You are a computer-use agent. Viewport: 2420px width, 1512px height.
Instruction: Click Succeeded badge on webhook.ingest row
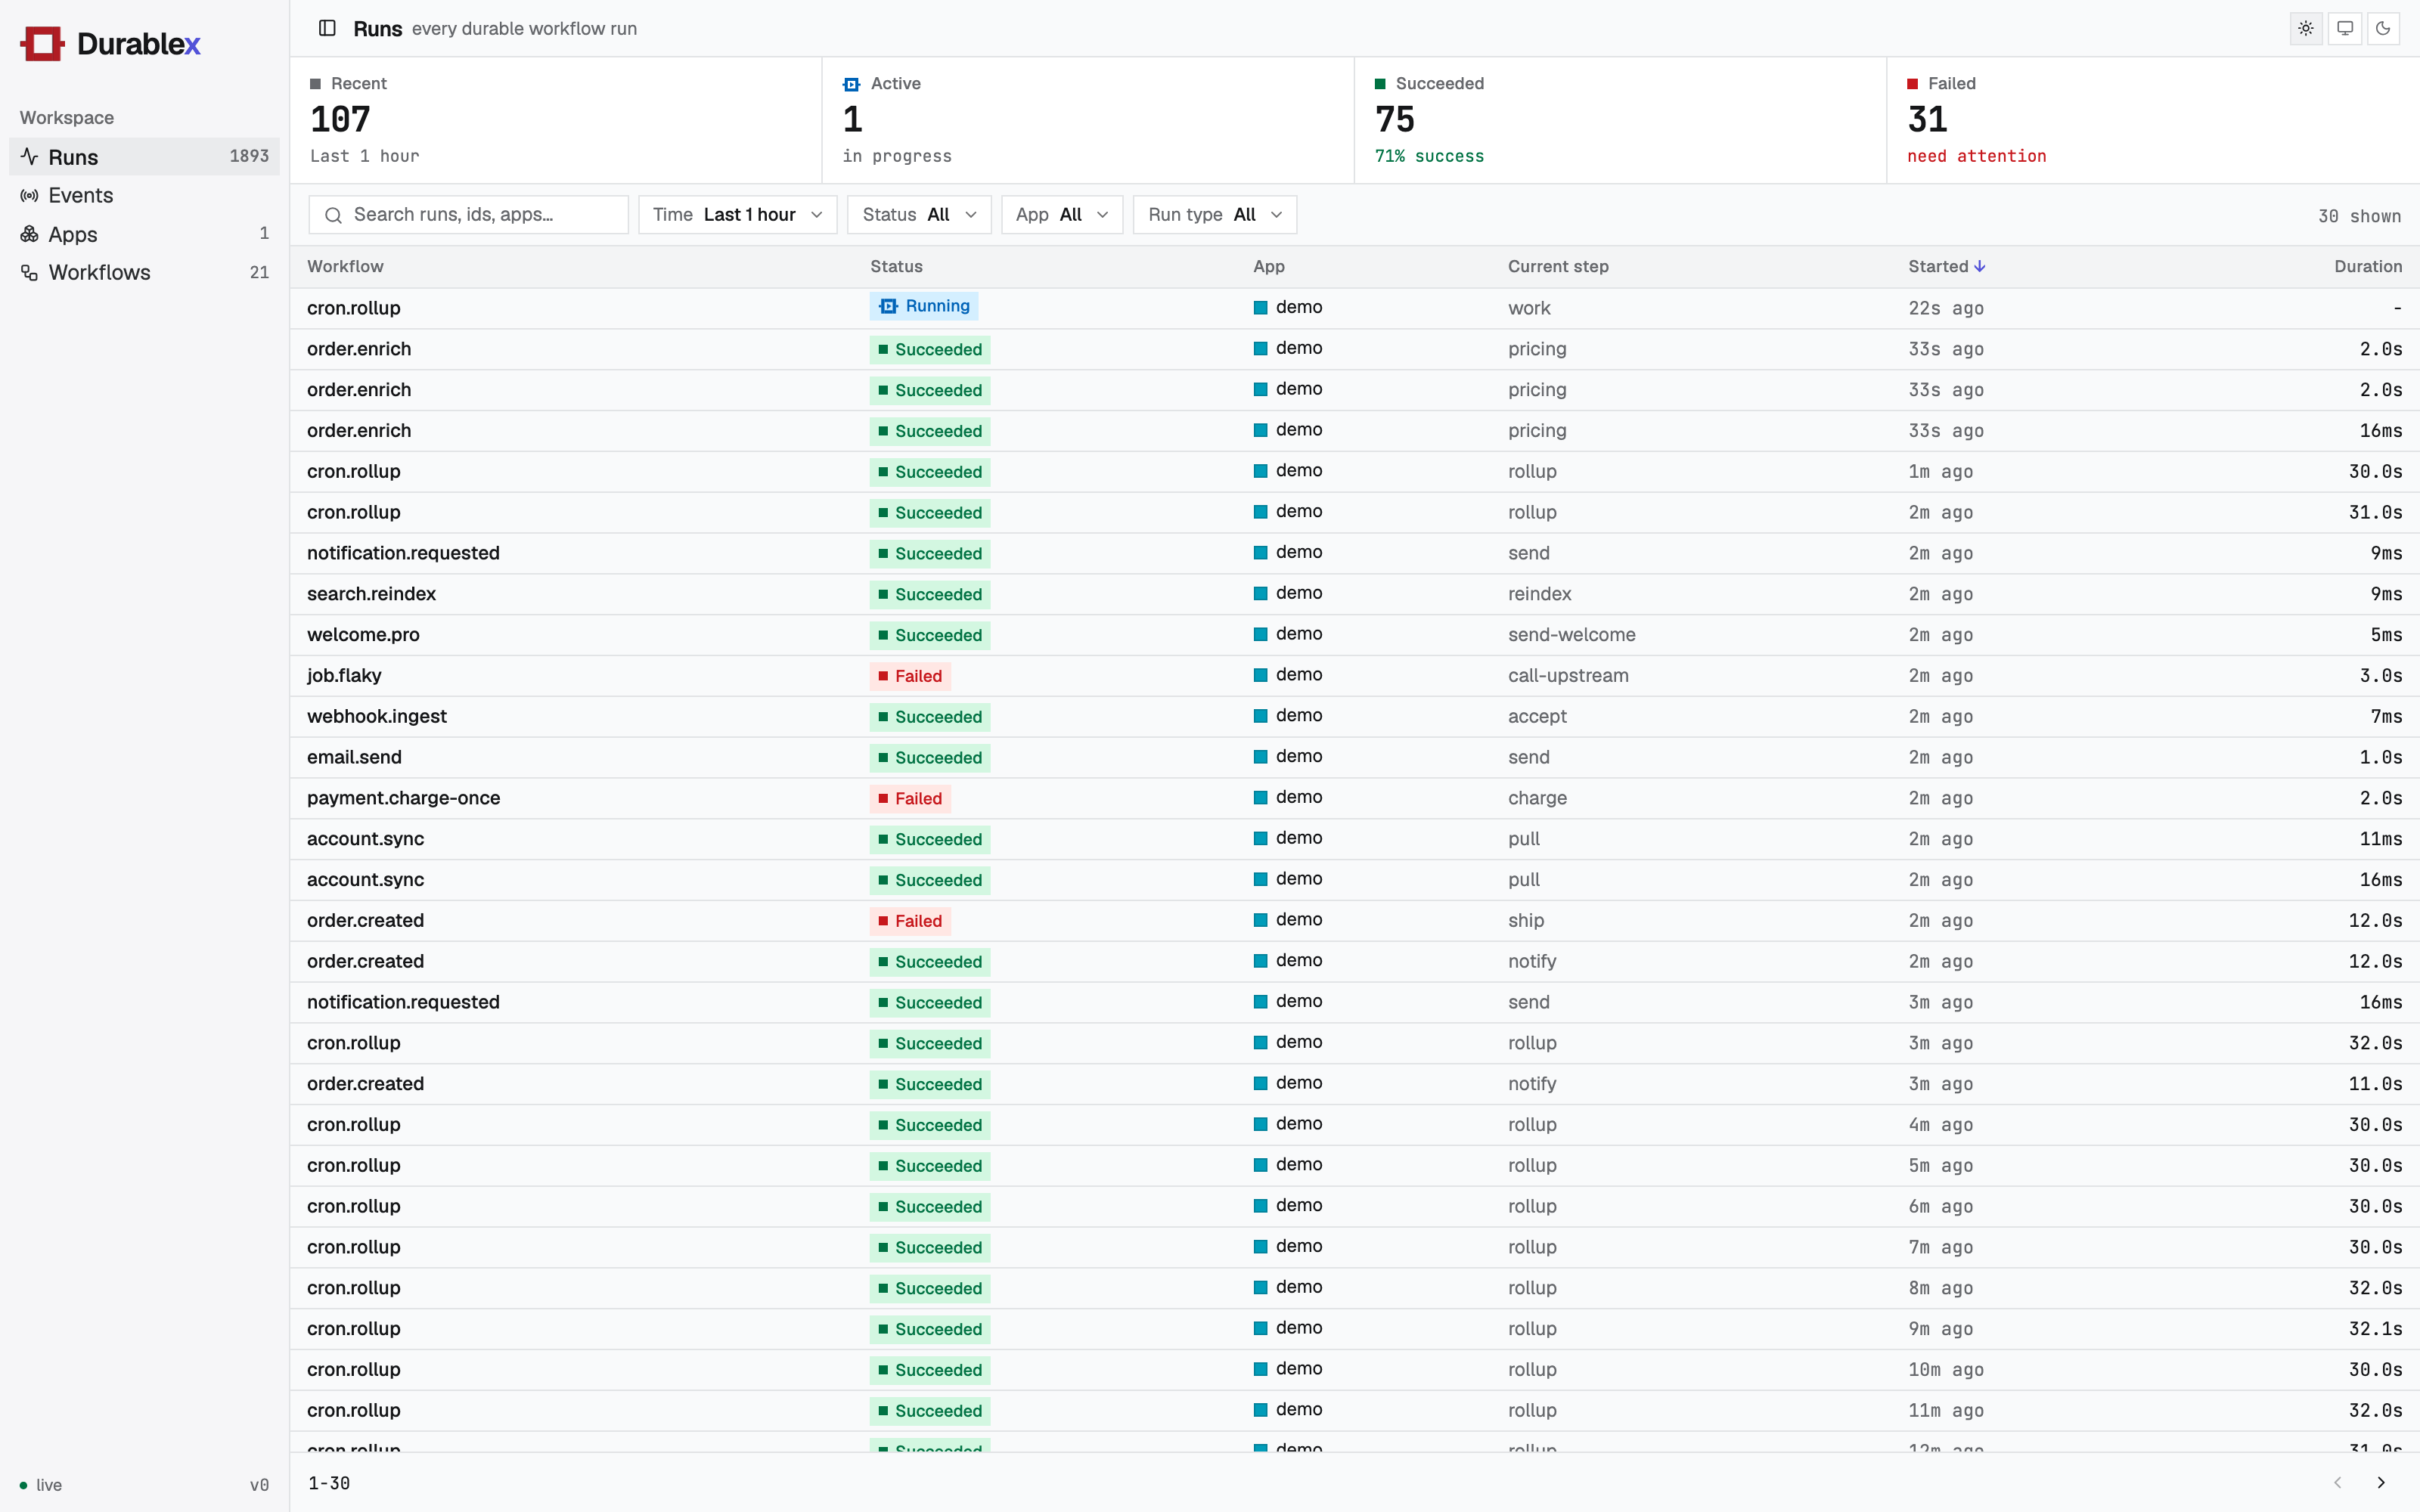click(x=929, y=717)
